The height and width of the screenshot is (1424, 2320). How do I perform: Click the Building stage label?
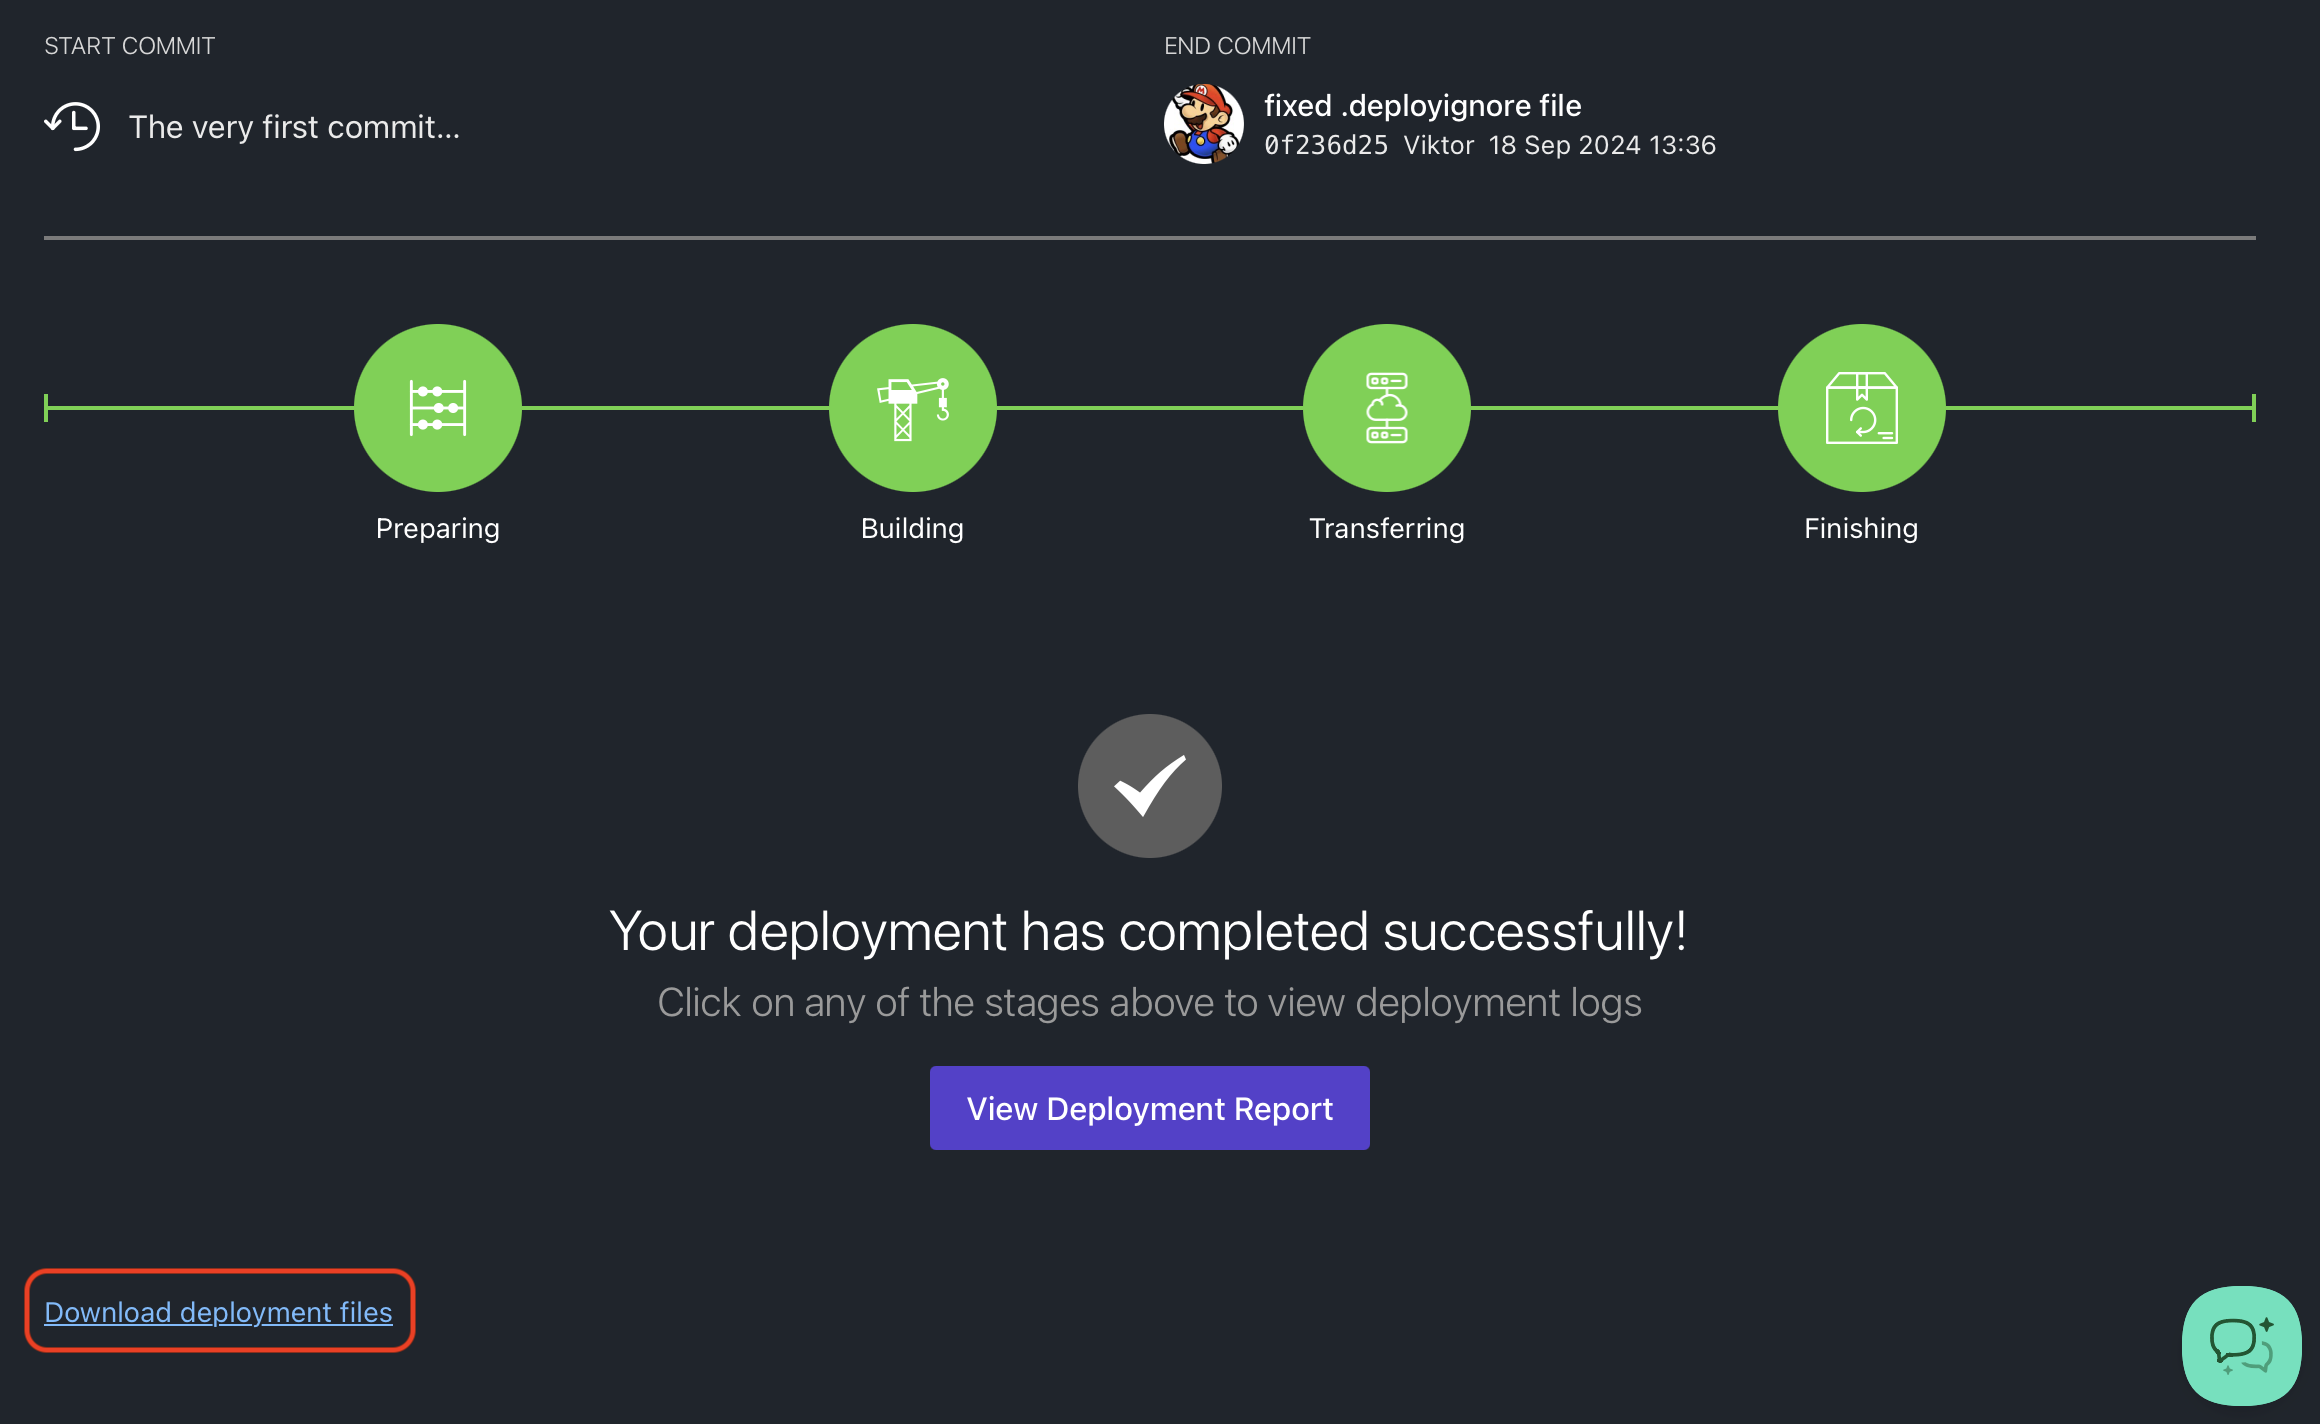pyautogui.click(x=912, y=528)
